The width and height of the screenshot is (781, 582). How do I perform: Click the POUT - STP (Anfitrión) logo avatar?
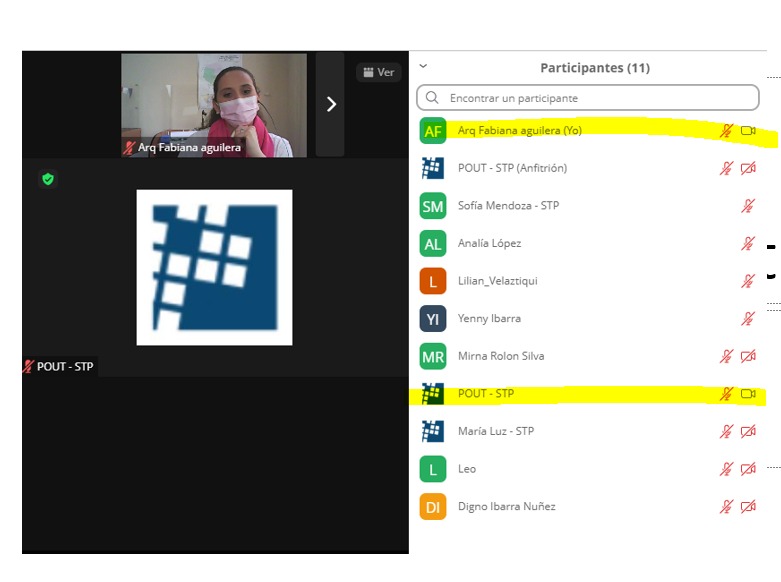click(433, 168)
